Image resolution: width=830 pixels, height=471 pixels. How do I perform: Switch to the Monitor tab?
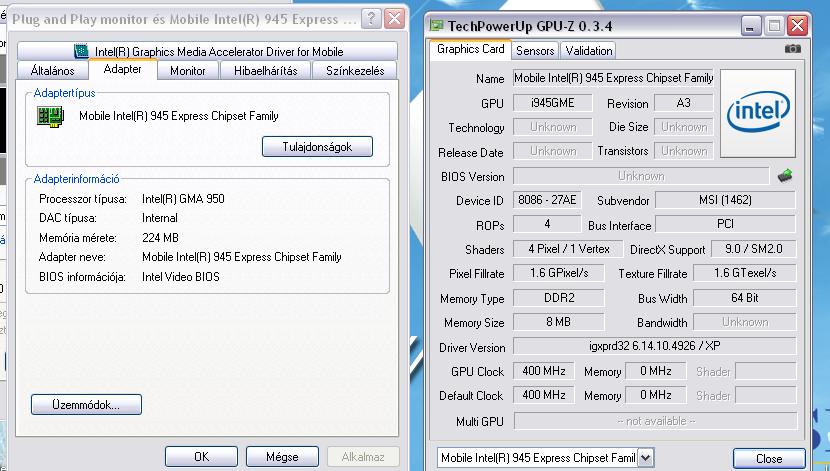click(x=187, y=71)
